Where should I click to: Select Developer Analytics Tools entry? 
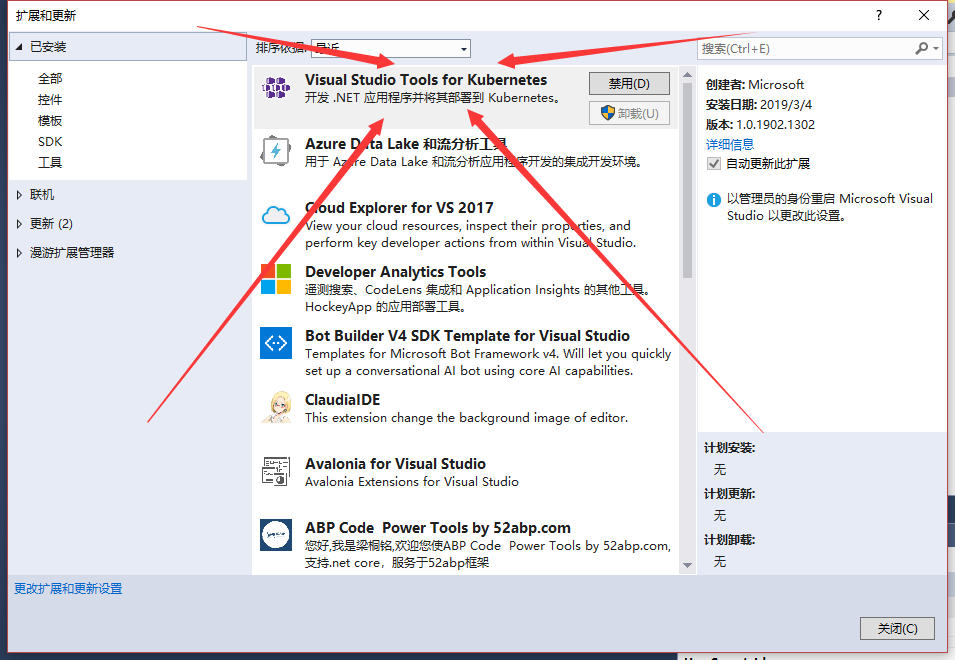coord(465,288)
